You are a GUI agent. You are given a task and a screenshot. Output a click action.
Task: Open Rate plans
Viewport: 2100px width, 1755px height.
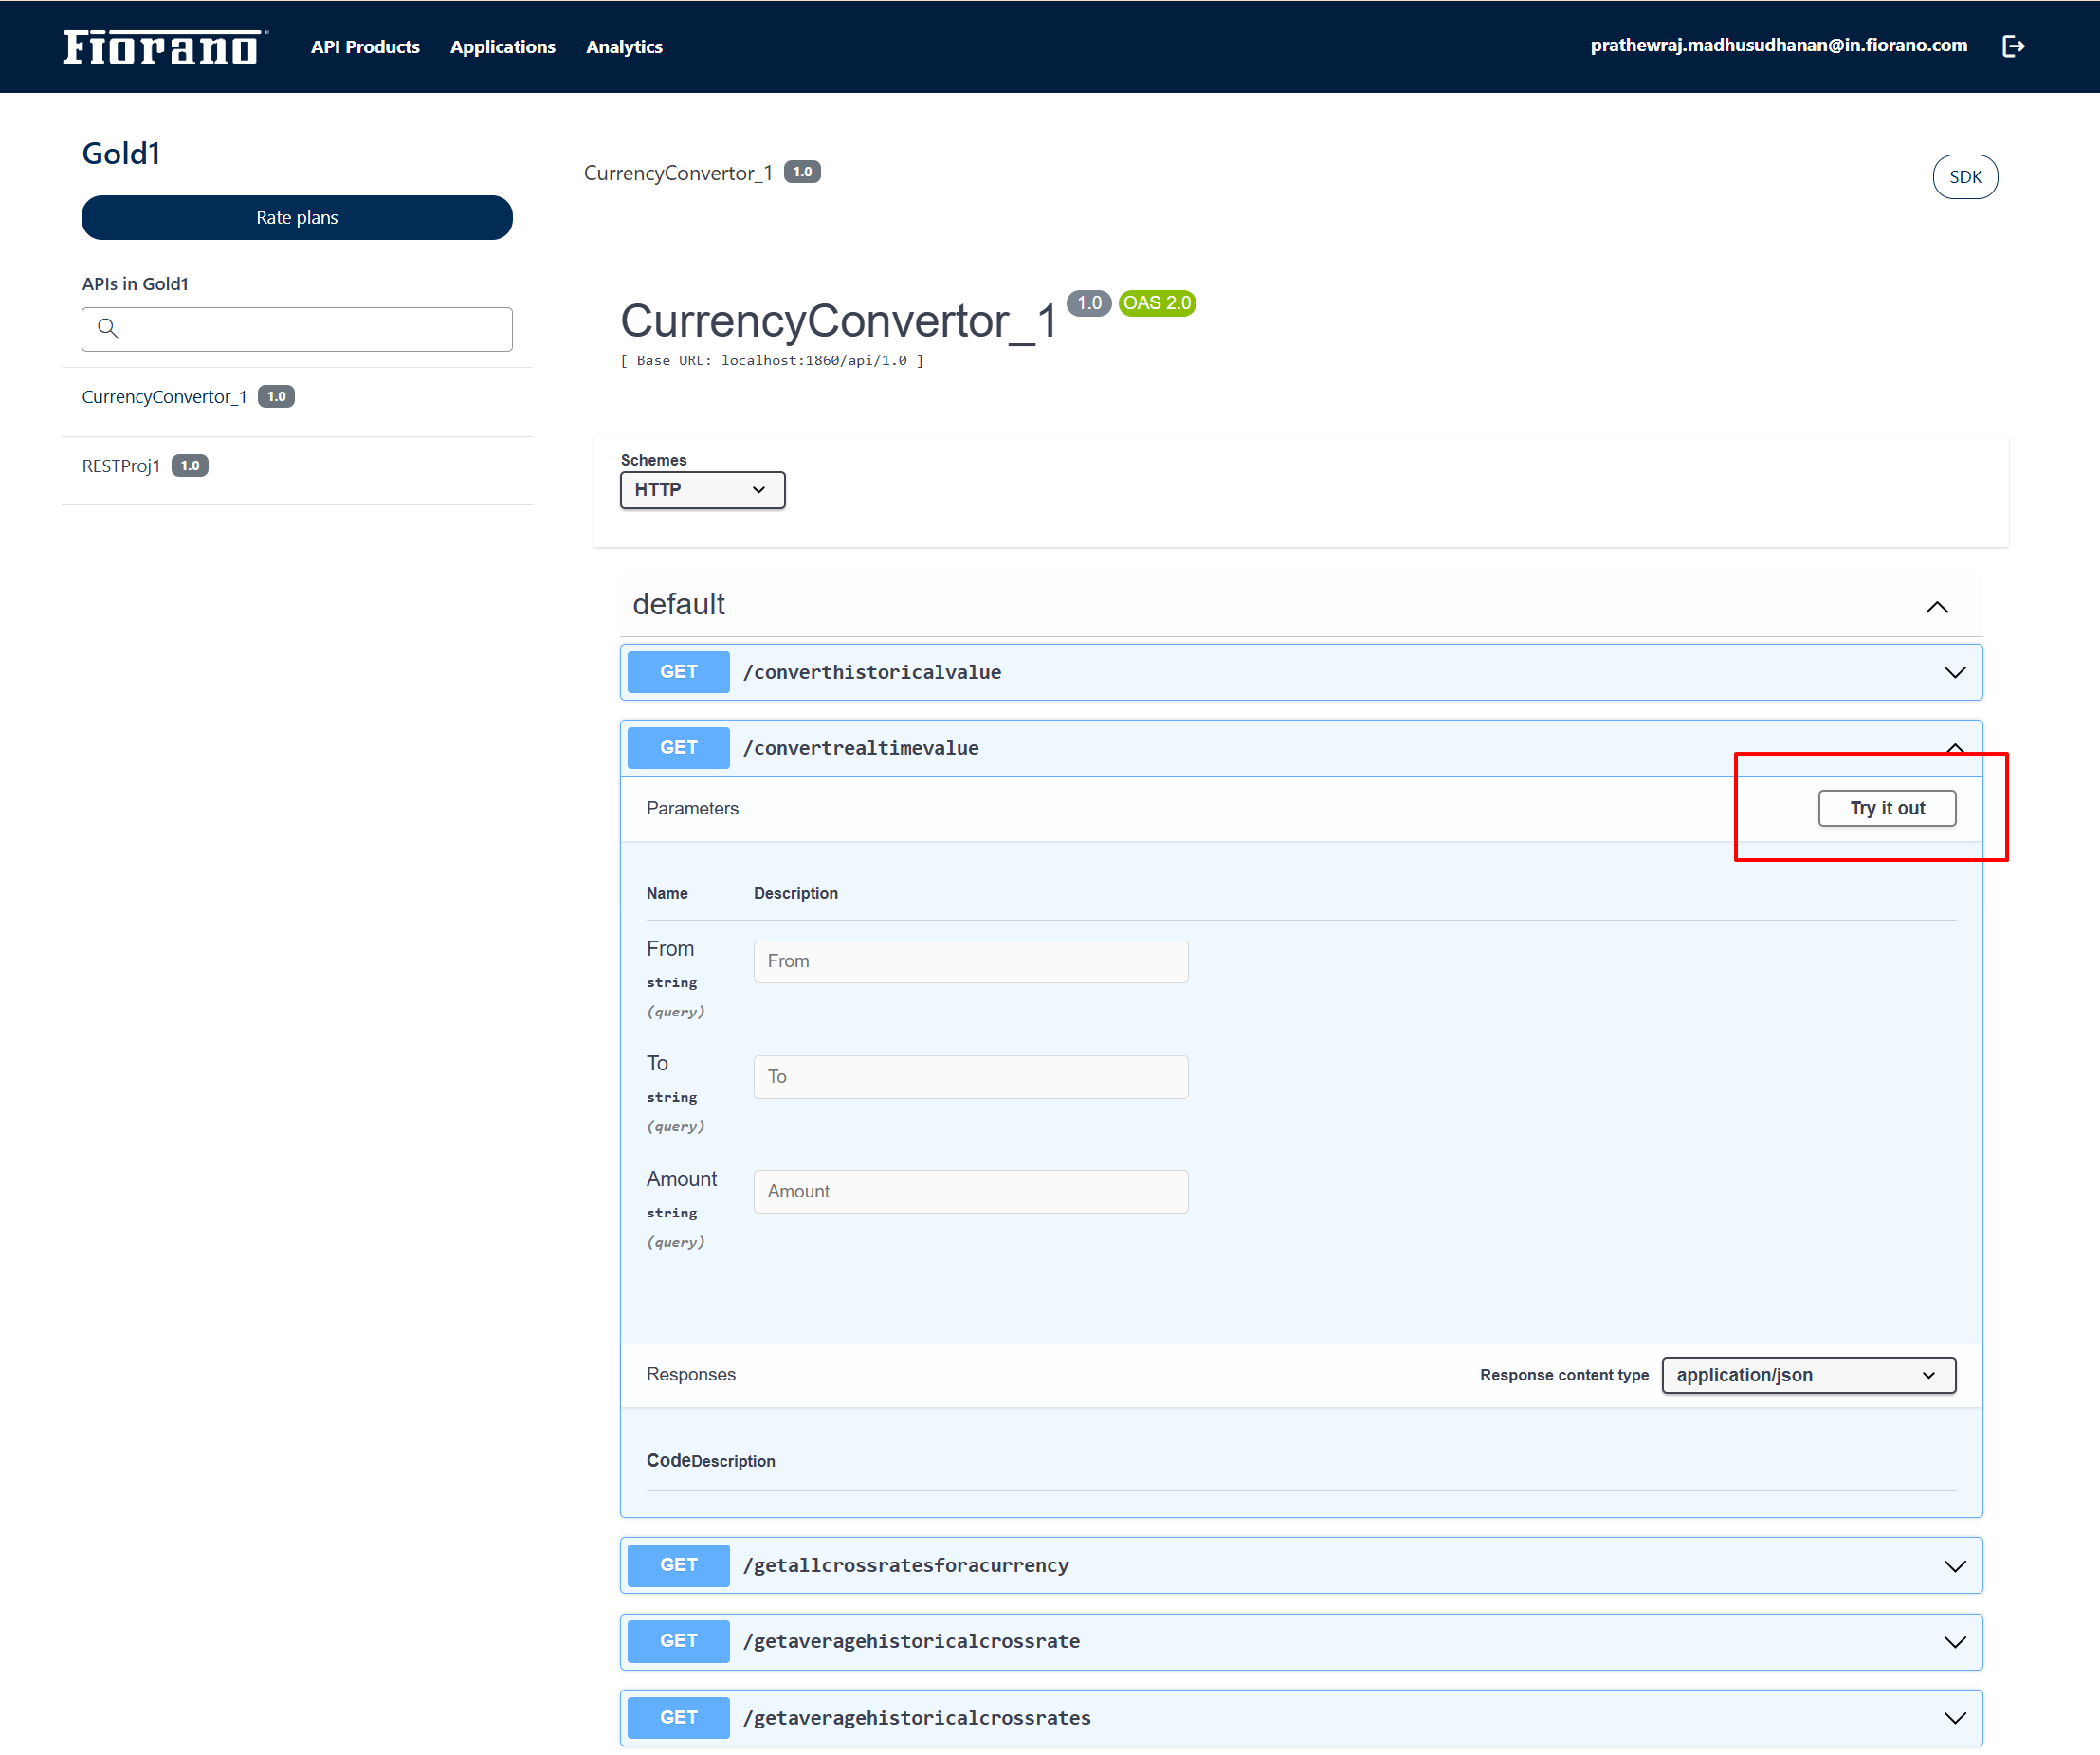297,218
